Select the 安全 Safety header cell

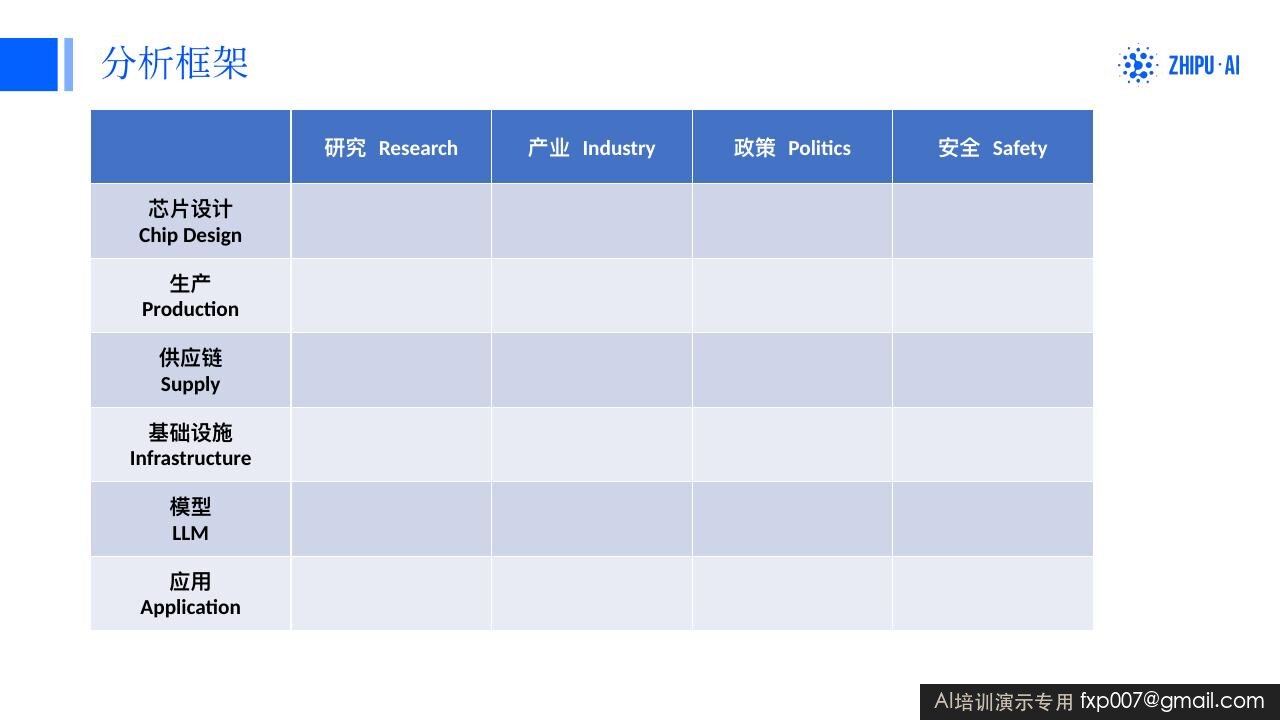(x=993, y=147)
